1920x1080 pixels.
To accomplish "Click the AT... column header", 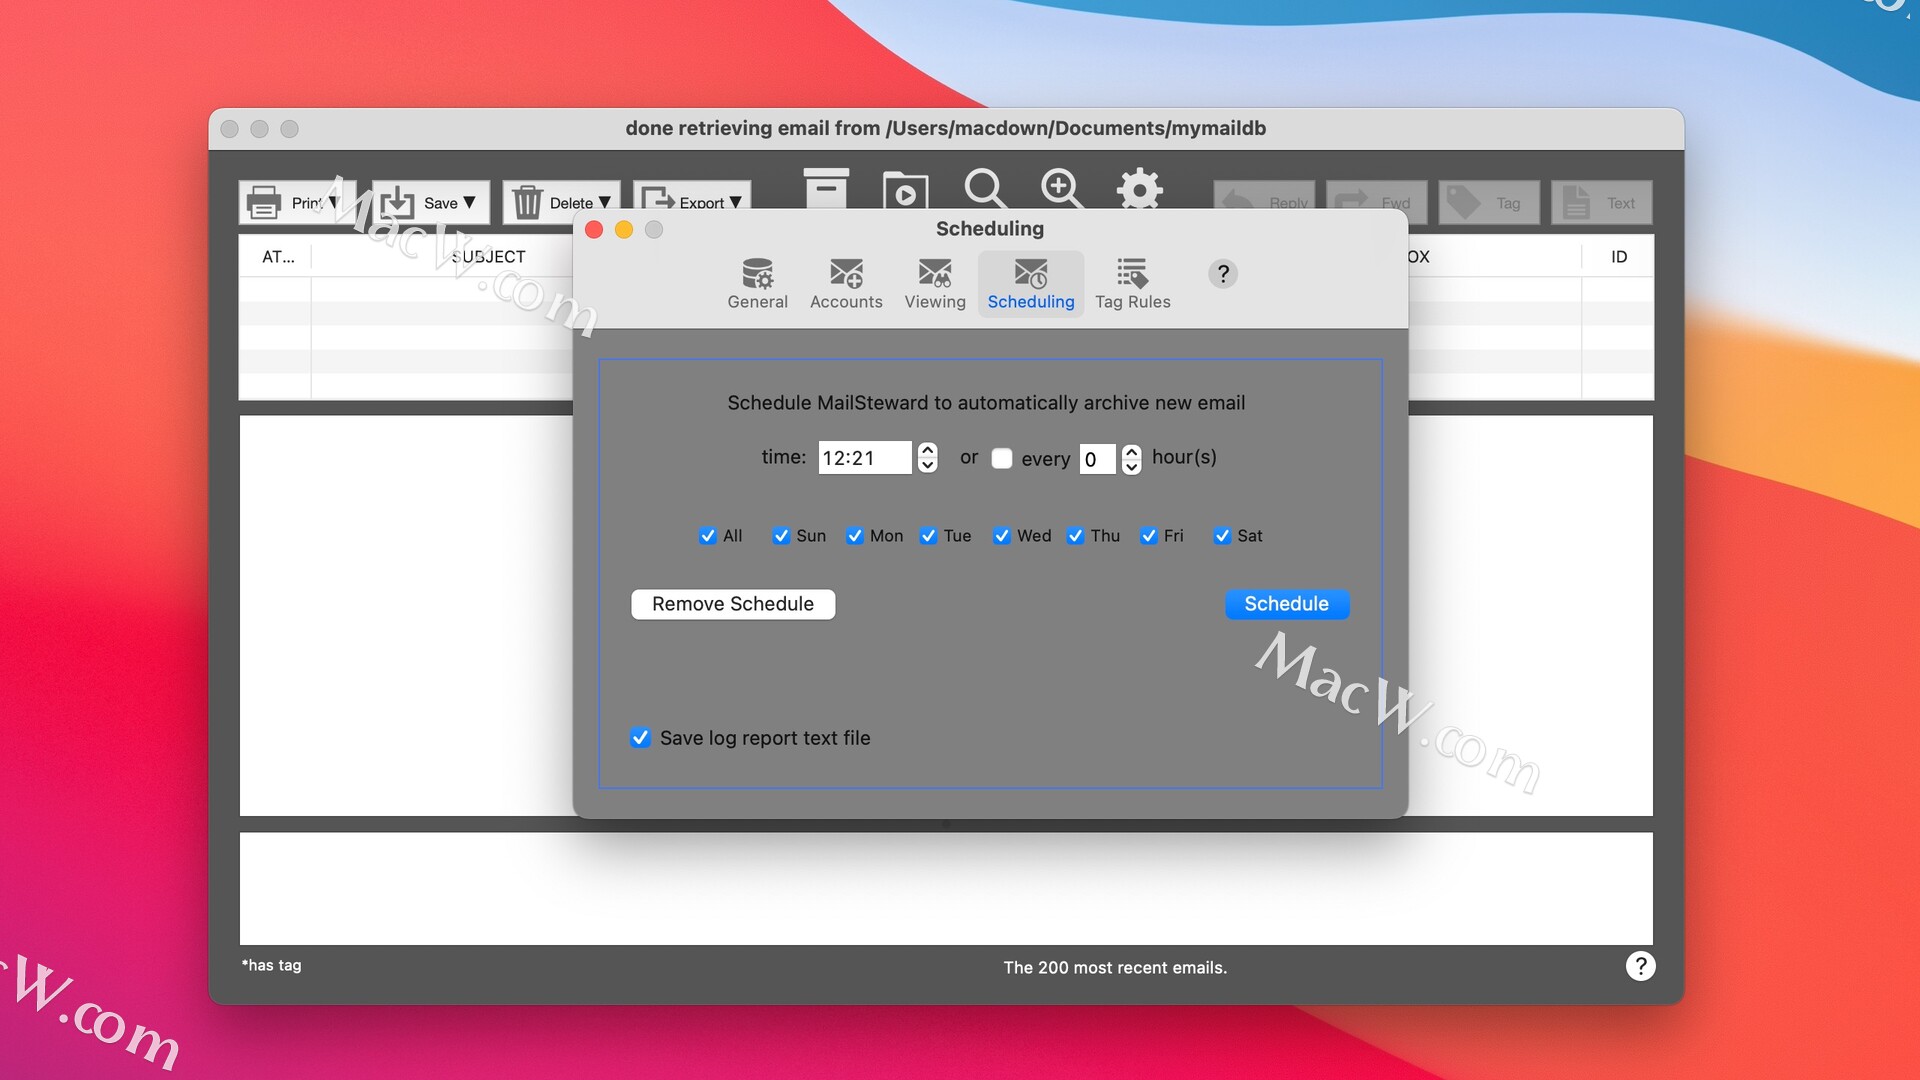I will pyautogui.click(x=277, y=257).
